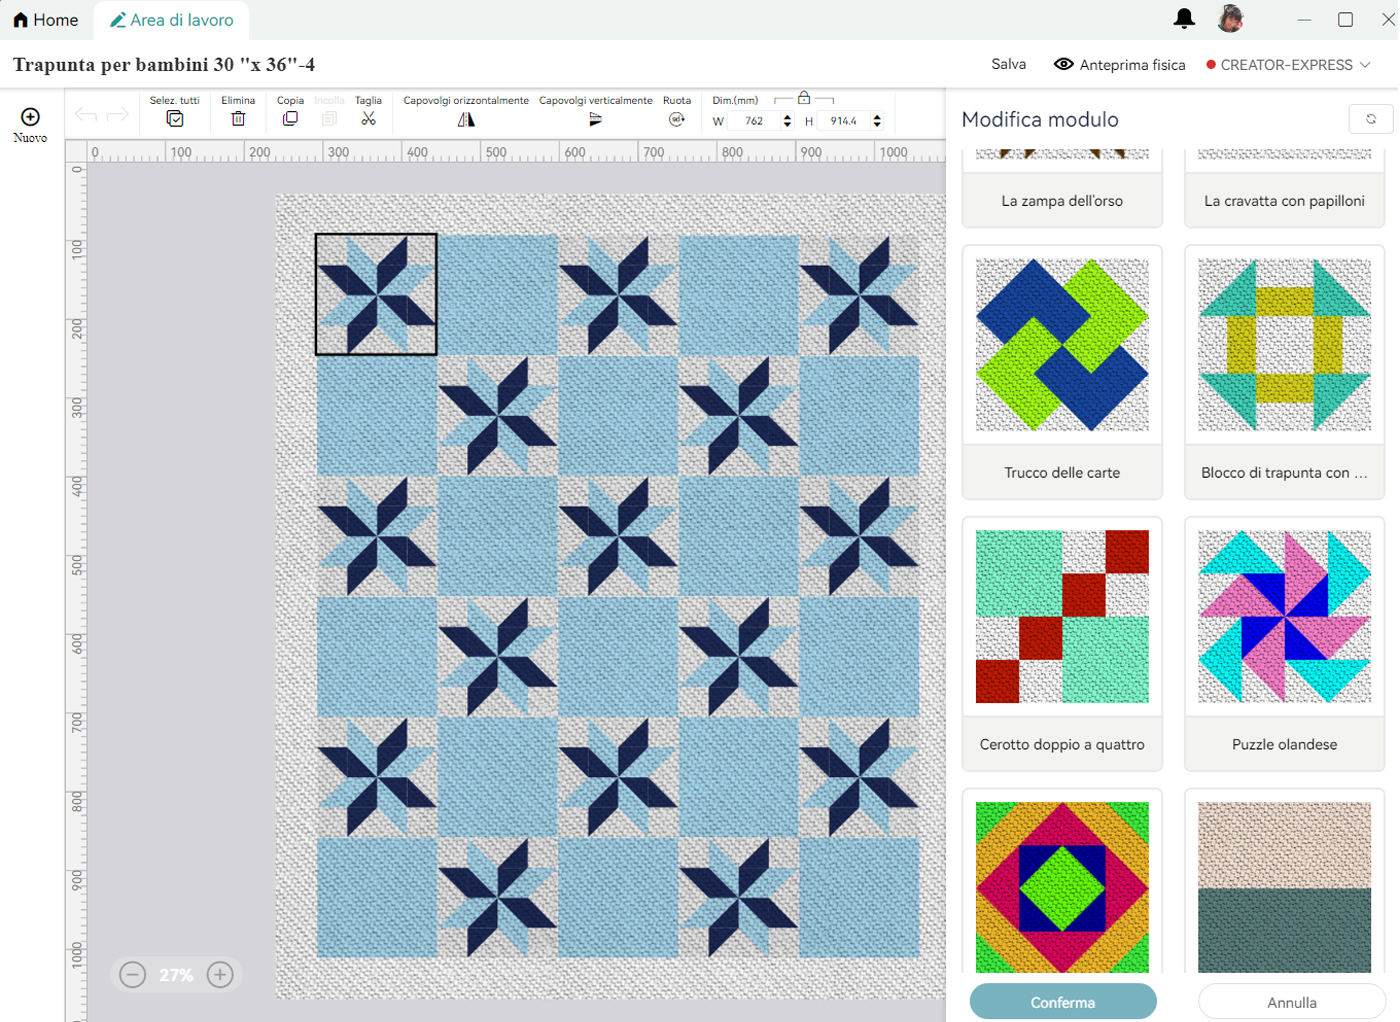Click the Copia icon

(x=290, y=119)
